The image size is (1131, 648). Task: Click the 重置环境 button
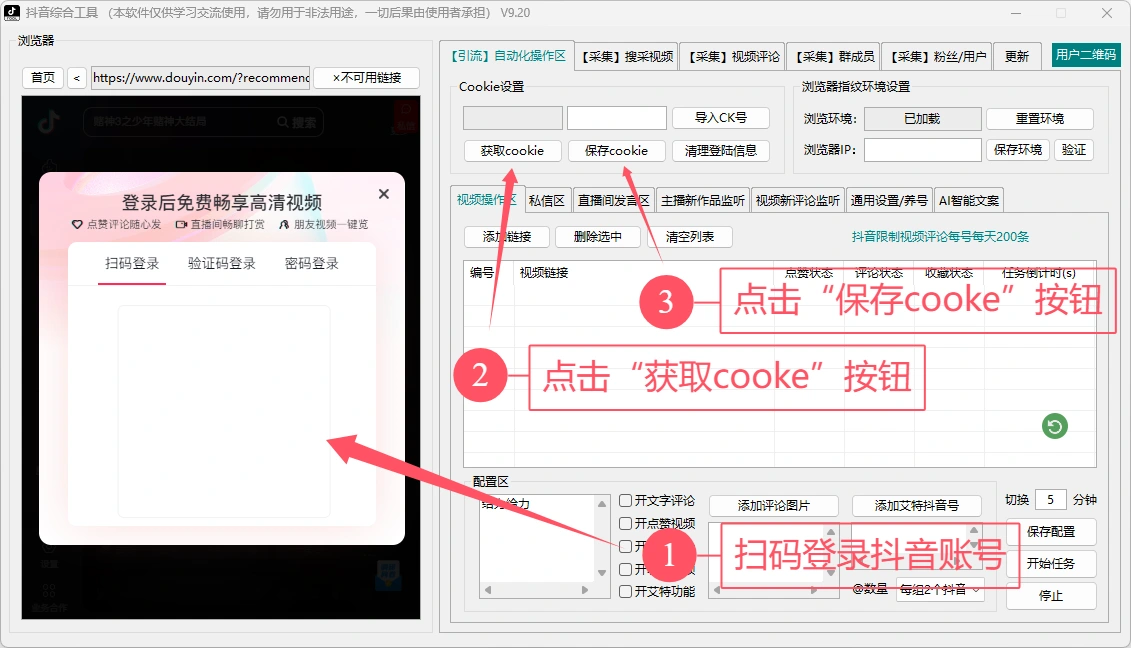[x=1039, y=118]
